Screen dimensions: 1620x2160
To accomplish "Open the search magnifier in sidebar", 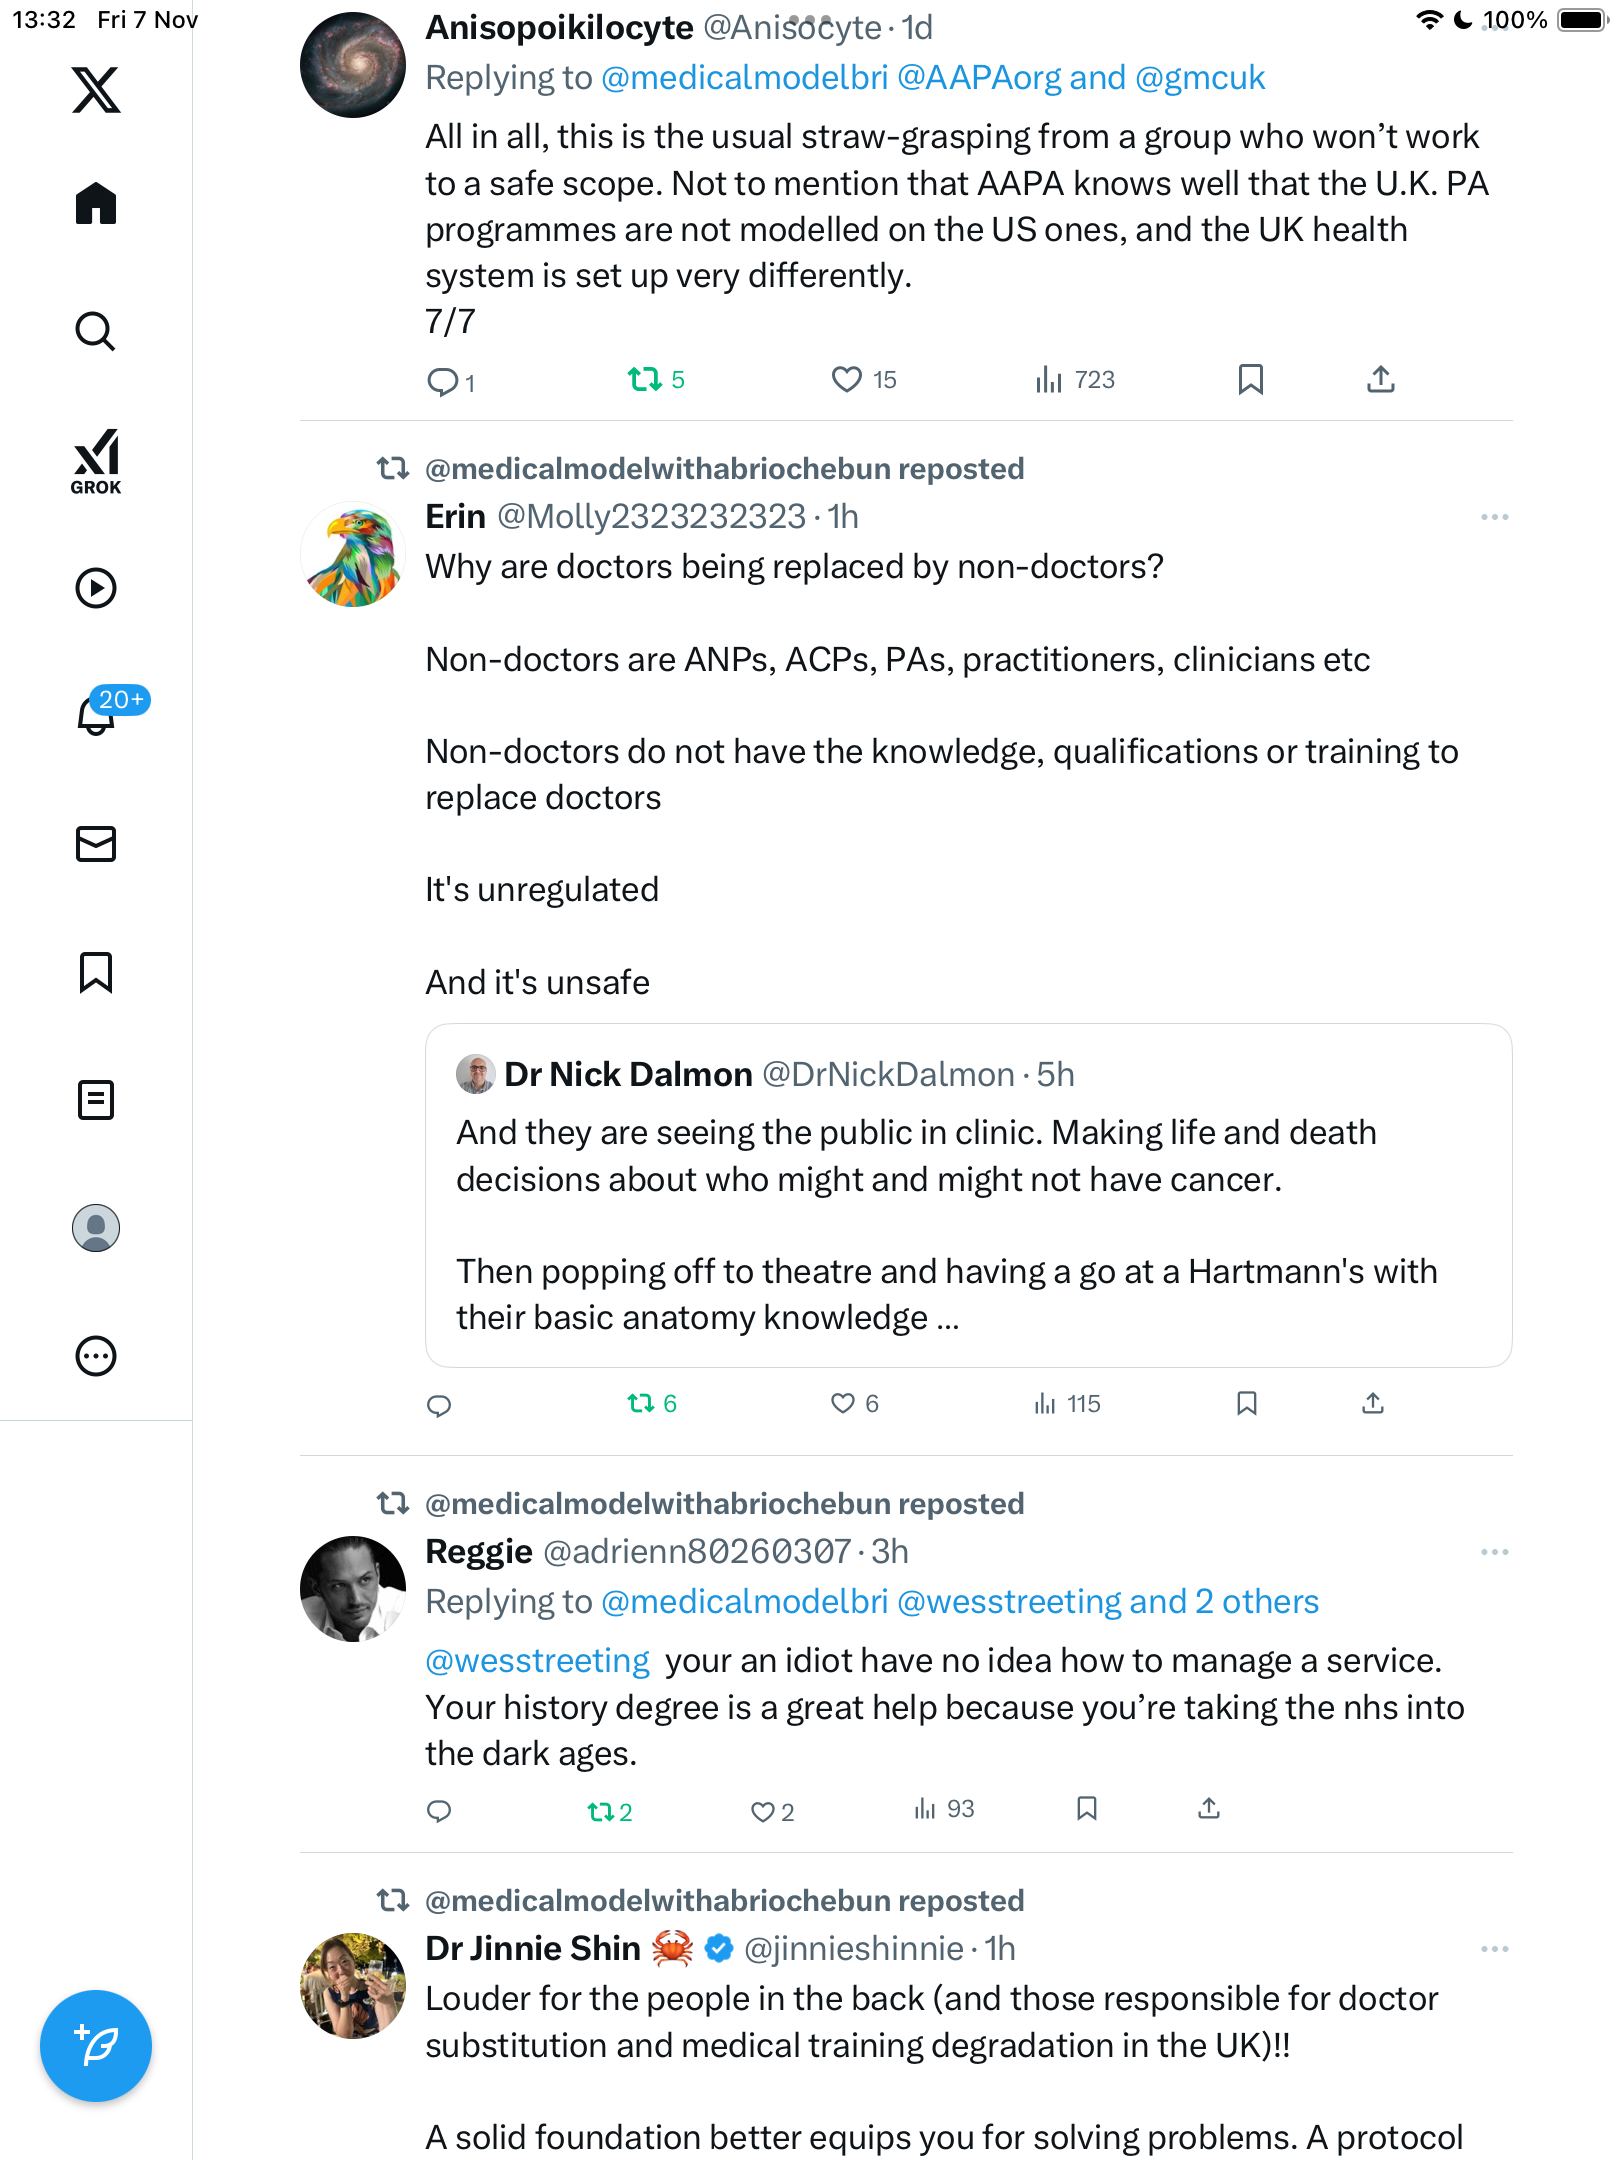I will click(x=96, y=331).
